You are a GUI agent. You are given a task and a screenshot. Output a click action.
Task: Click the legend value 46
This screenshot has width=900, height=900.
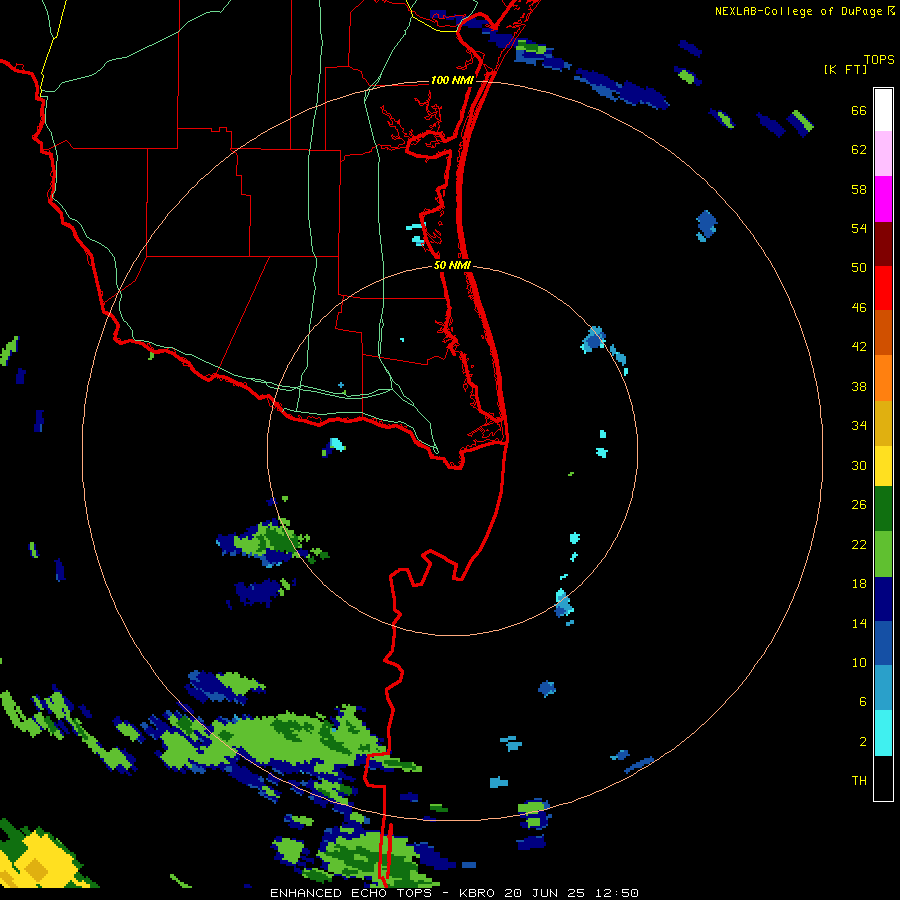[859, 308]
